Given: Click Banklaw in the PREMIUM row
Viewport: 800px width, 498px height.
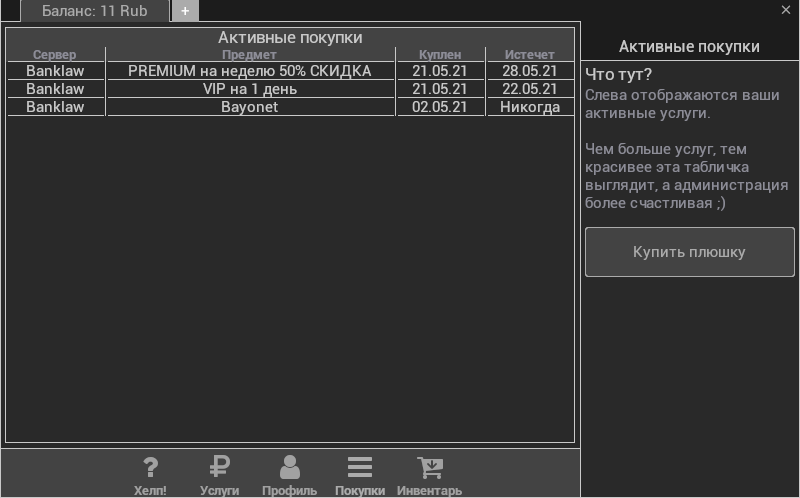Looking at the screenshot, I should point(55,71).
